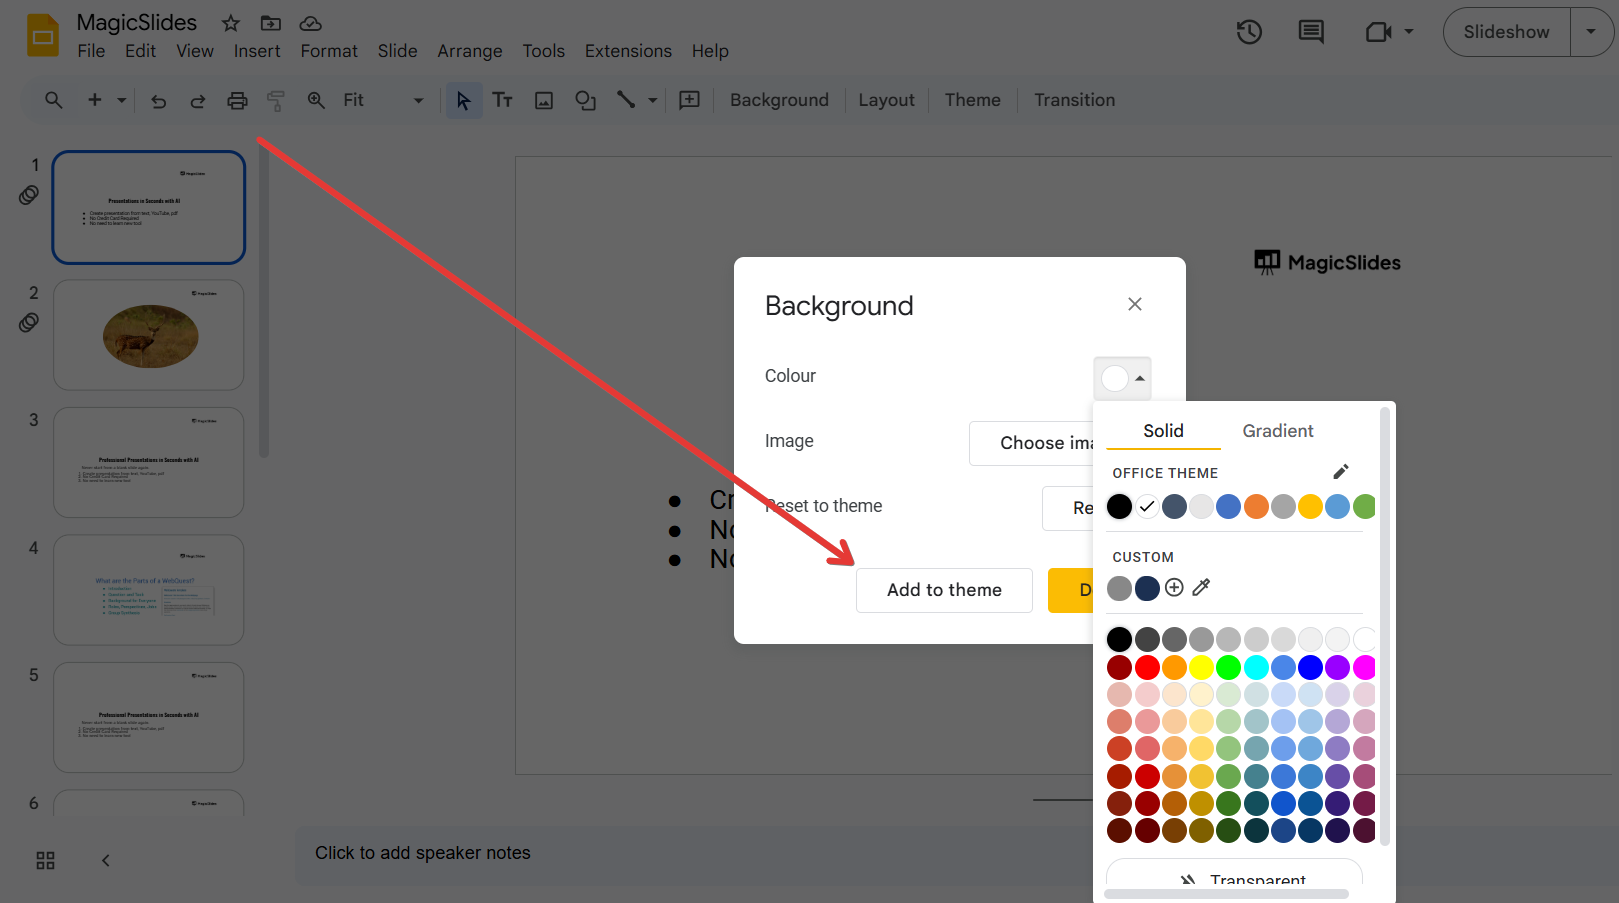Click the insert image toolbar icon

[544, 100]
